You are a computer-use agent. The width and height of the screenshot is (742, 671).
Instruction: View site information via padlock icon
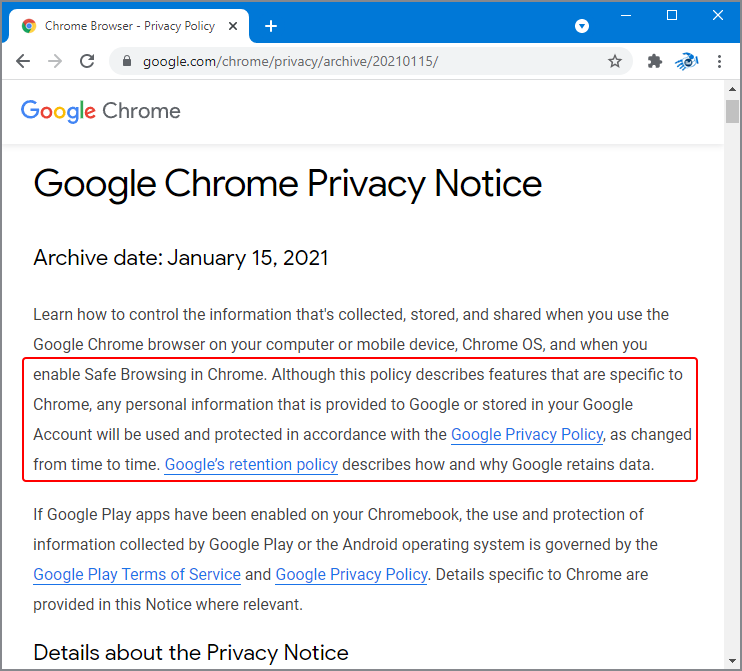[126, 61]
